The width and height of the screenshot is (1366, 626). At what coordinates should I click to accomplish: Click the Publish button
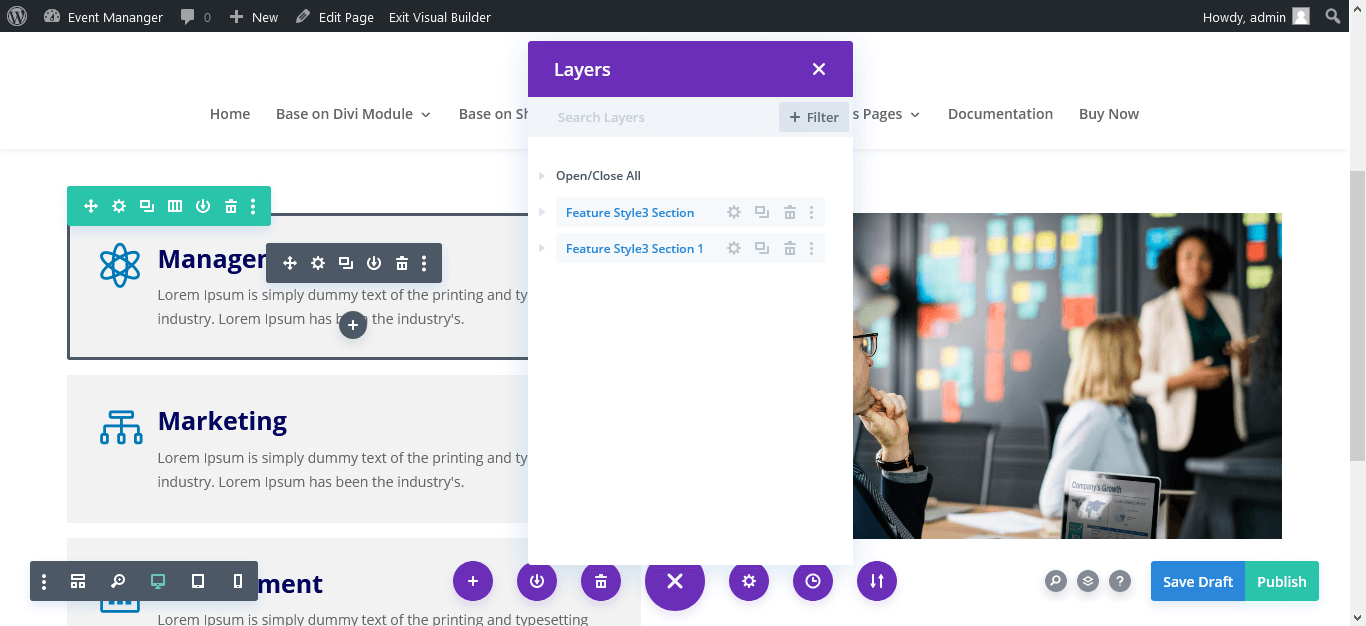1282,581
